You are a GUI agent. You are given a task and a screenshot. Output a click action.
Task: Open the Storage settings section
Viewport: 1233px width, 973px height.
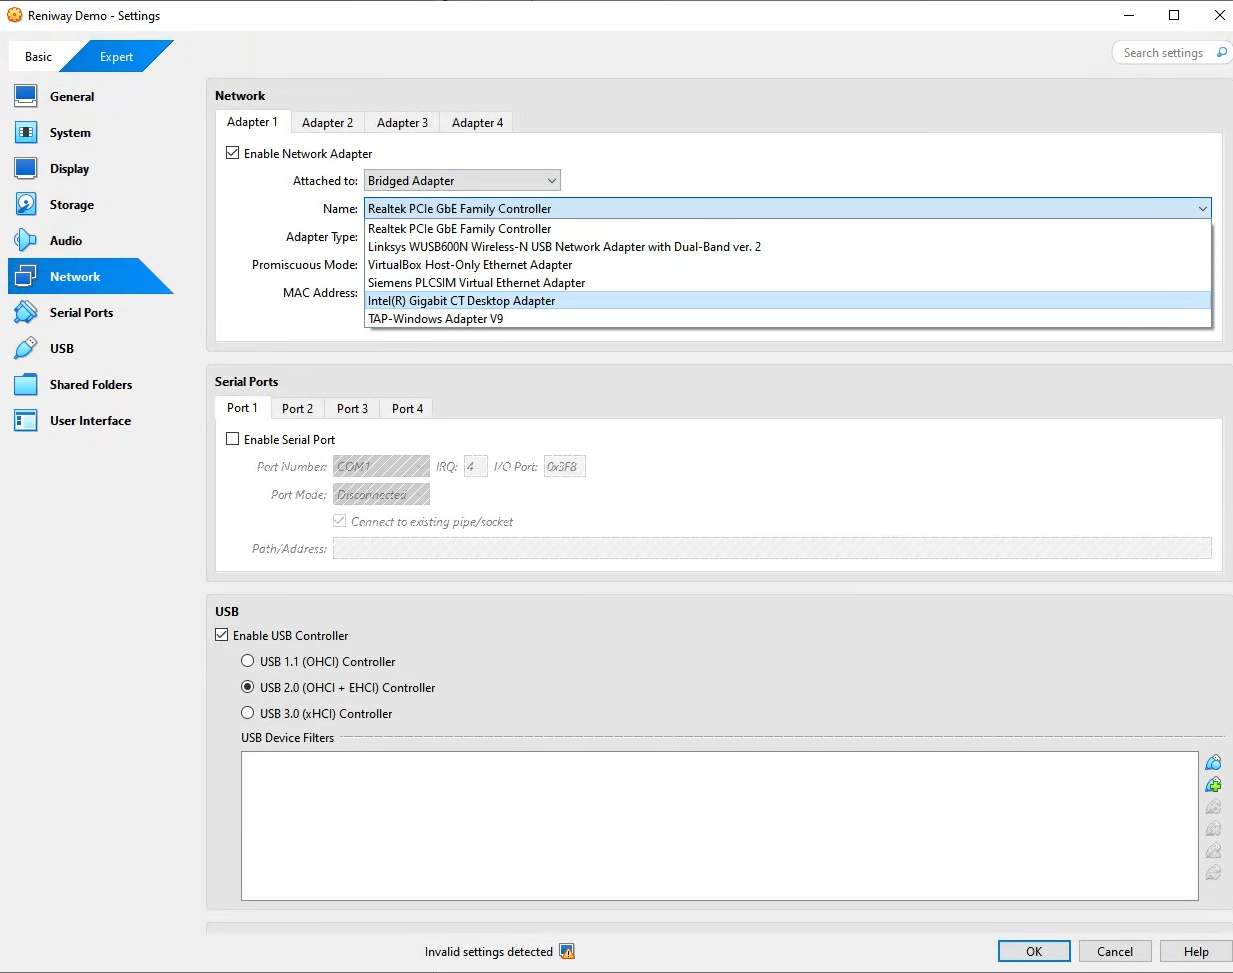(x=72, y=205)
